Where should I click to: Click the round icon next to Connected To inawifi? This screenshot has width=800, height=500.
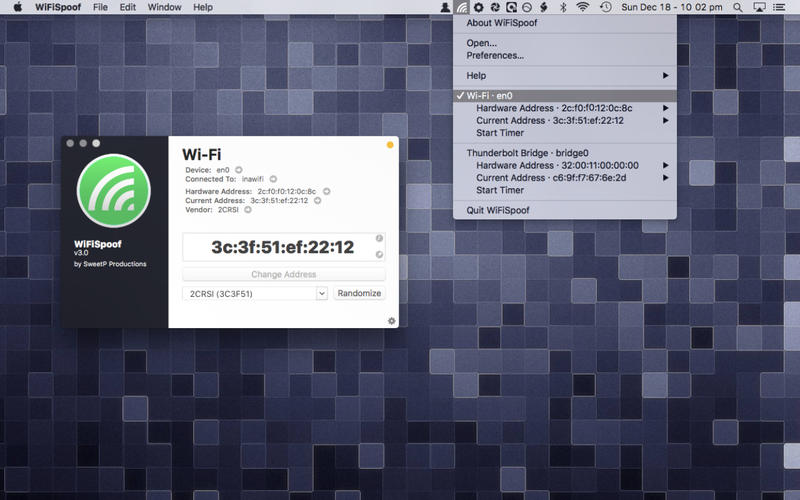[x=273, y=179]
